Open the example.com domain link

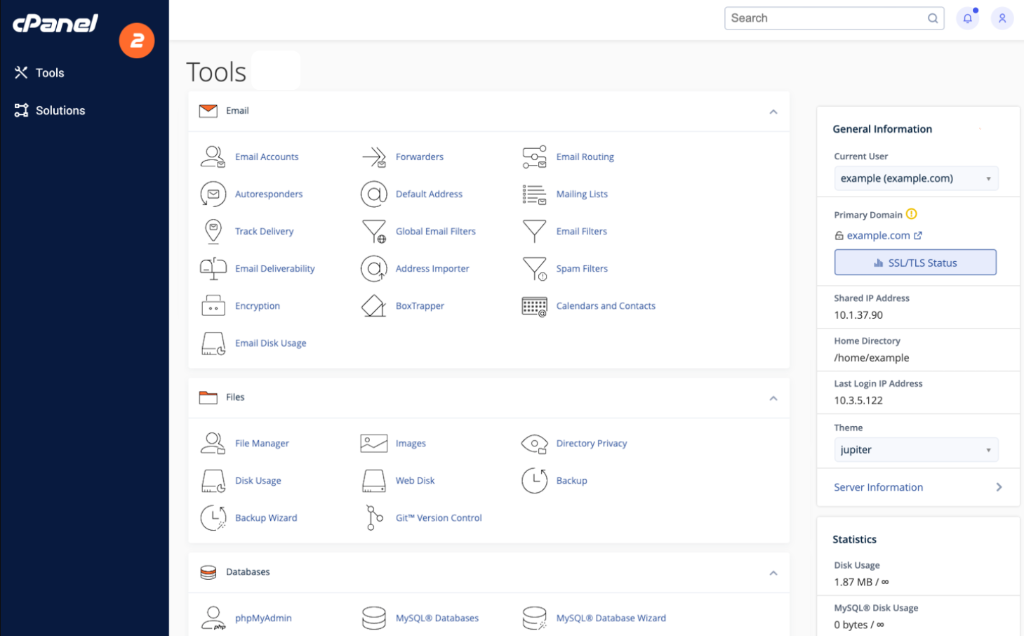tap(878, 235)
